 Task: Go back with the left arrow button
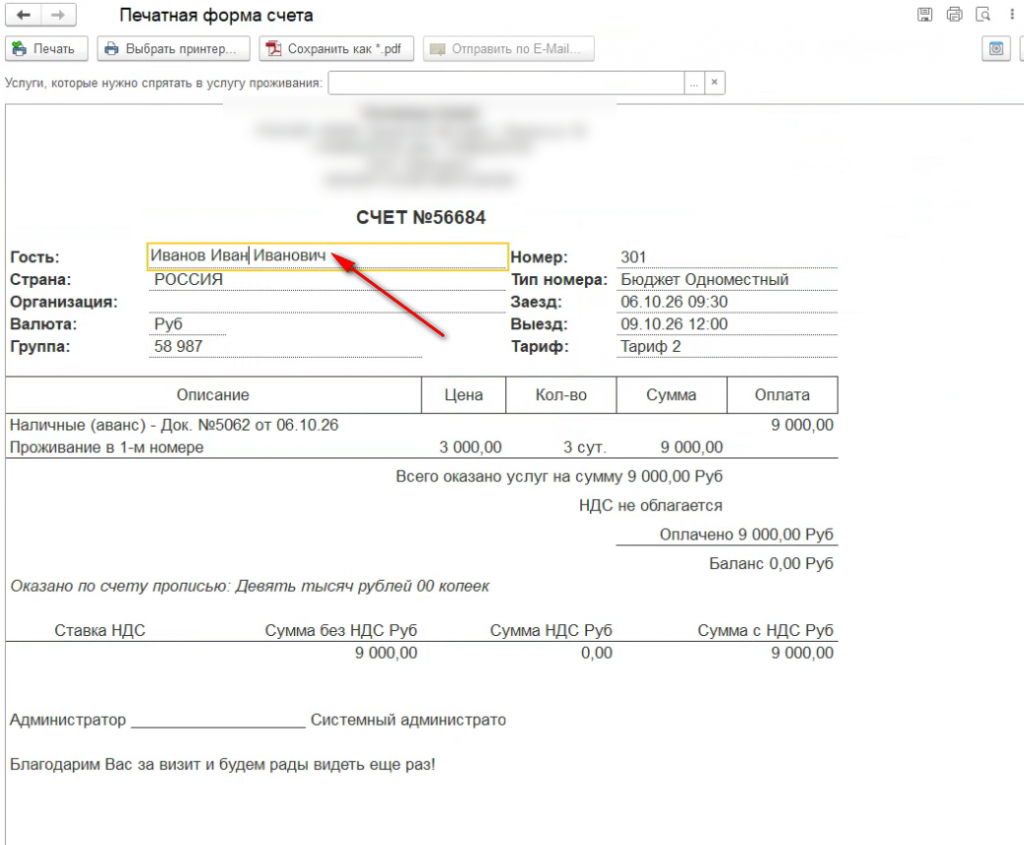[x=24, y=15]
